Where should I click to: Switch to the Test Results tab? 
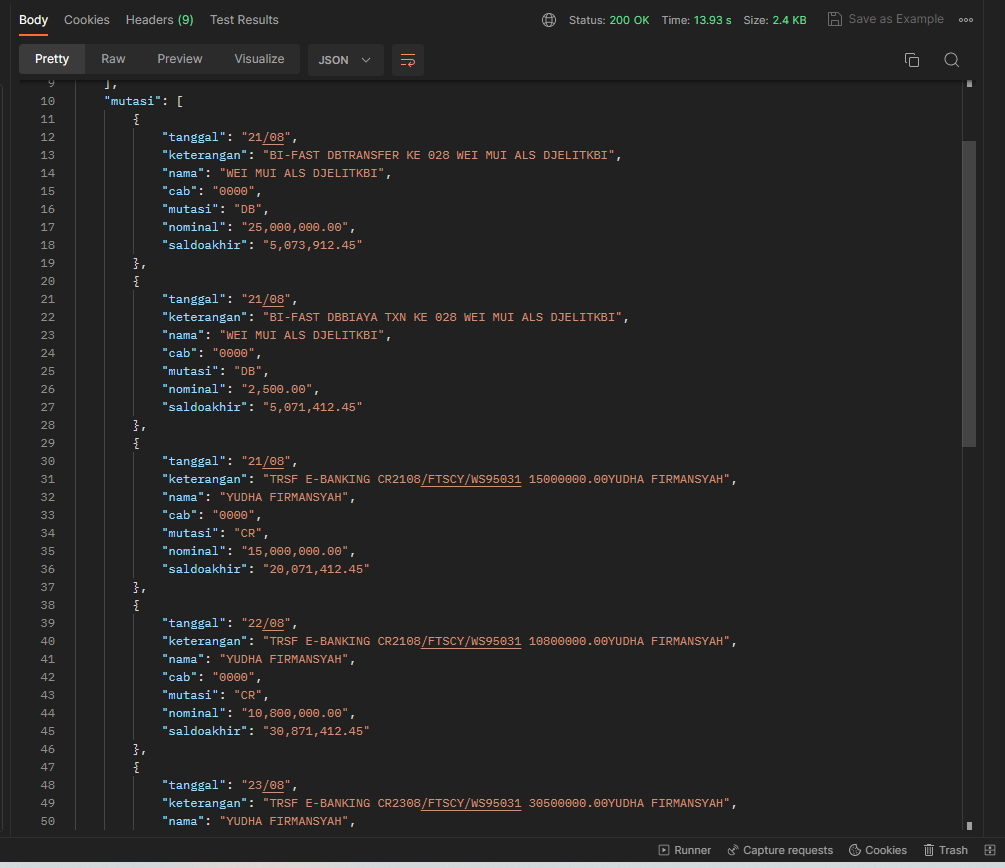click(x=244, y=20)
